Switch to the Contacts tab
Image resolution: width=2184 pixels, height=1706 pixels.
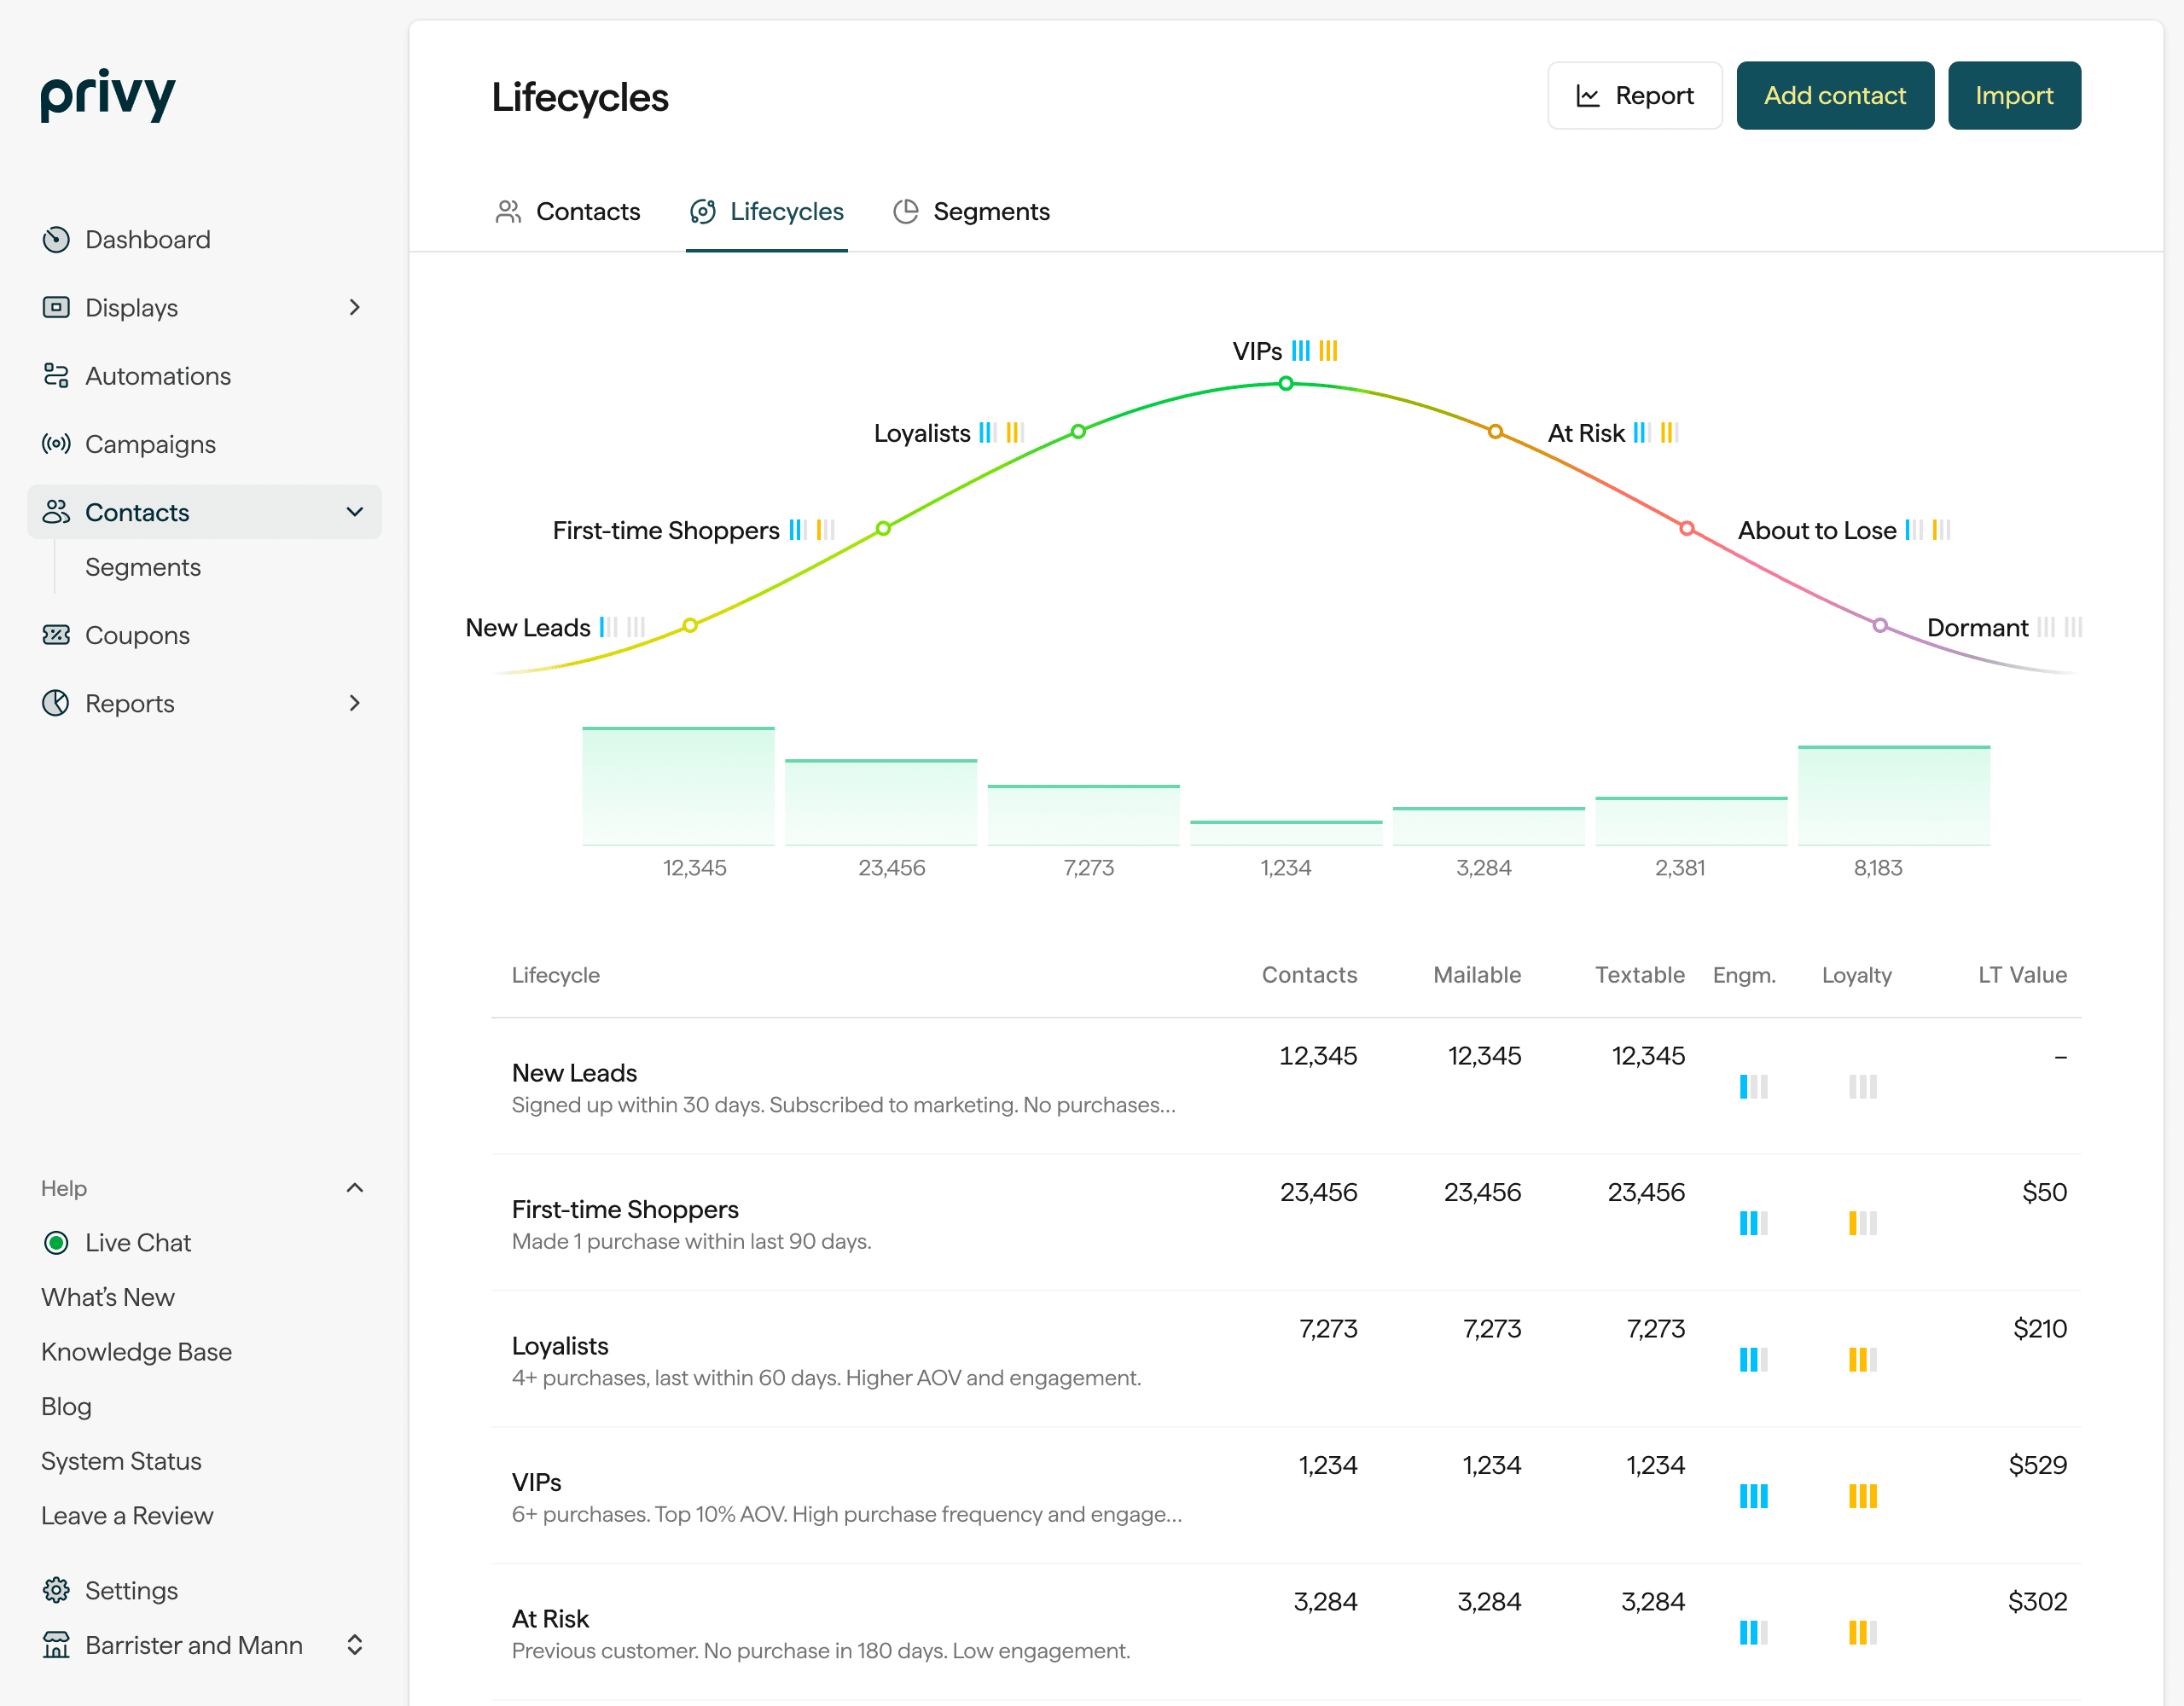(567, 212)
